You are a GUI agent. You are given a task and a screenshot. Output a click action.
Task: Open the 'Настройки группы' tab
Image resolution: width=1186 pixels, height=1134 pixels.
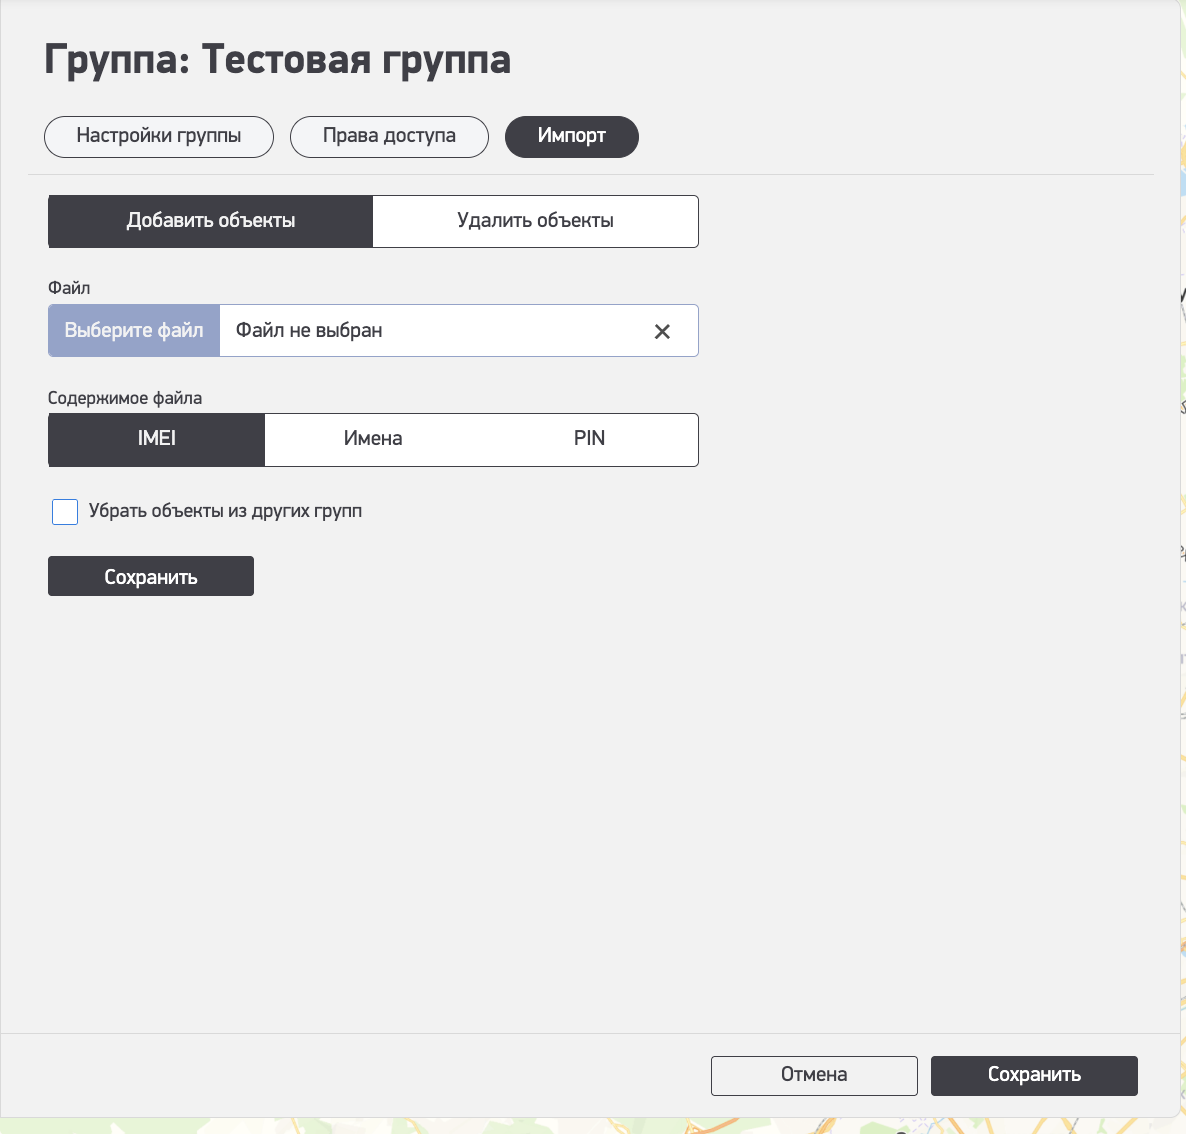(x=159, y=137)
